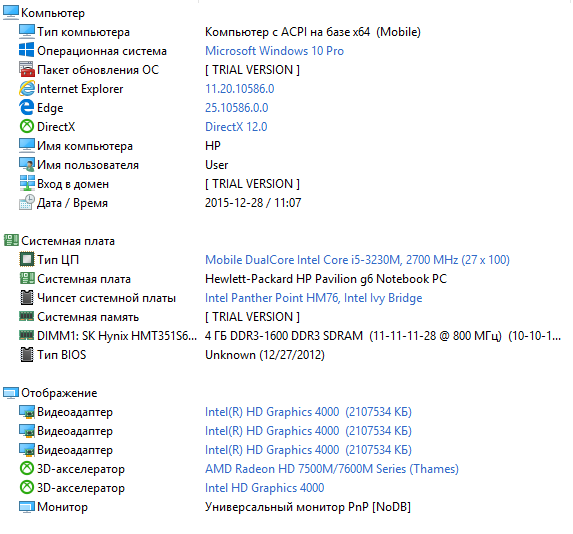This screenshot has height=534, width=573.
Task: Click the Чипсет системной платы chip icon
Action: click(27, 298)
